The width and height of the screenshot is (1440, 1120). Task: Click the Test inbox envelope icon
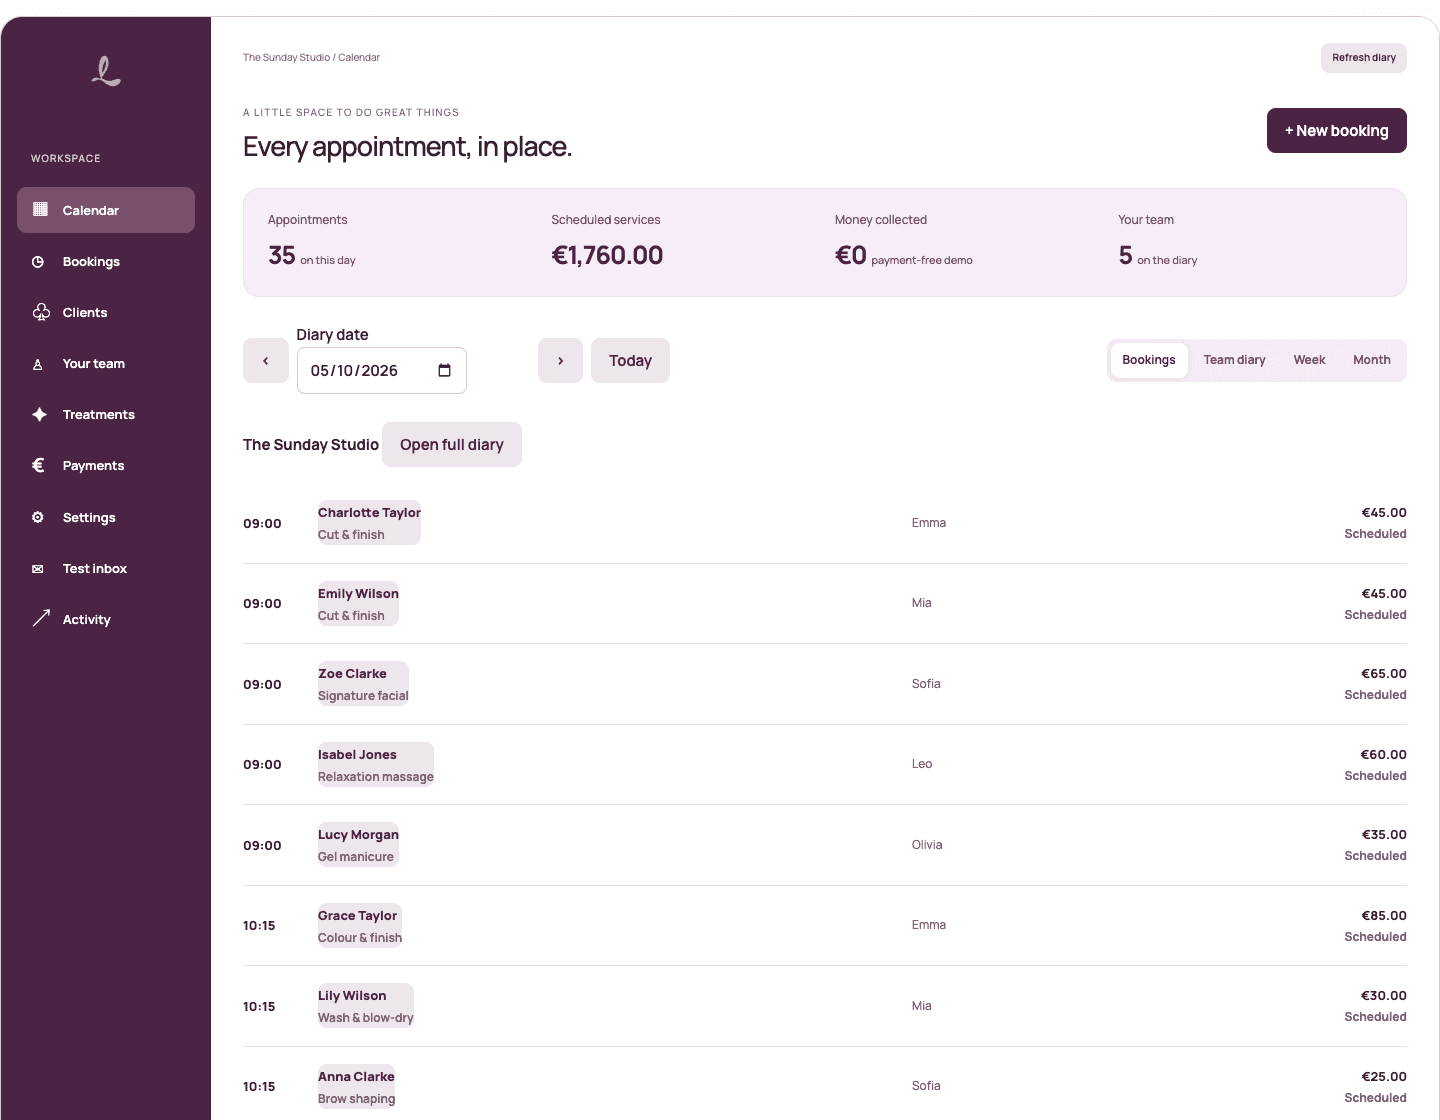point(38,569)
